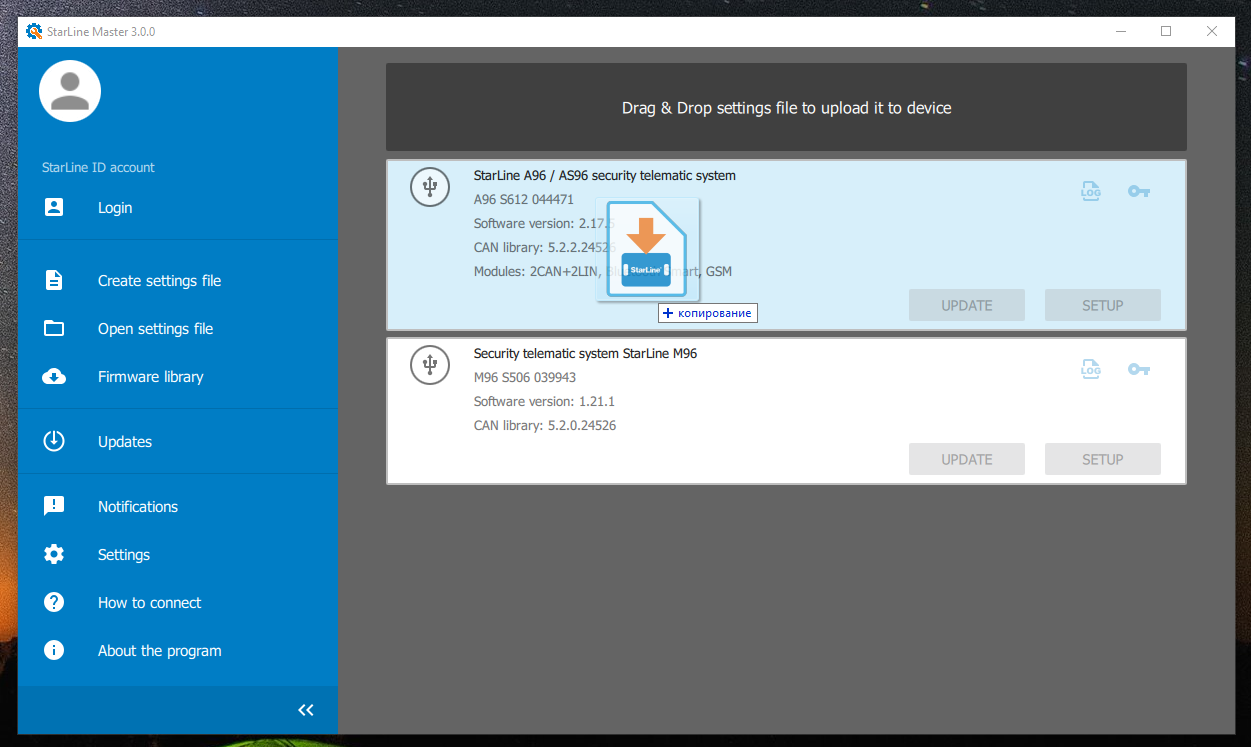Click the dragged StarLine settings file icon
1251x747 pixels.
coord(647,248)
